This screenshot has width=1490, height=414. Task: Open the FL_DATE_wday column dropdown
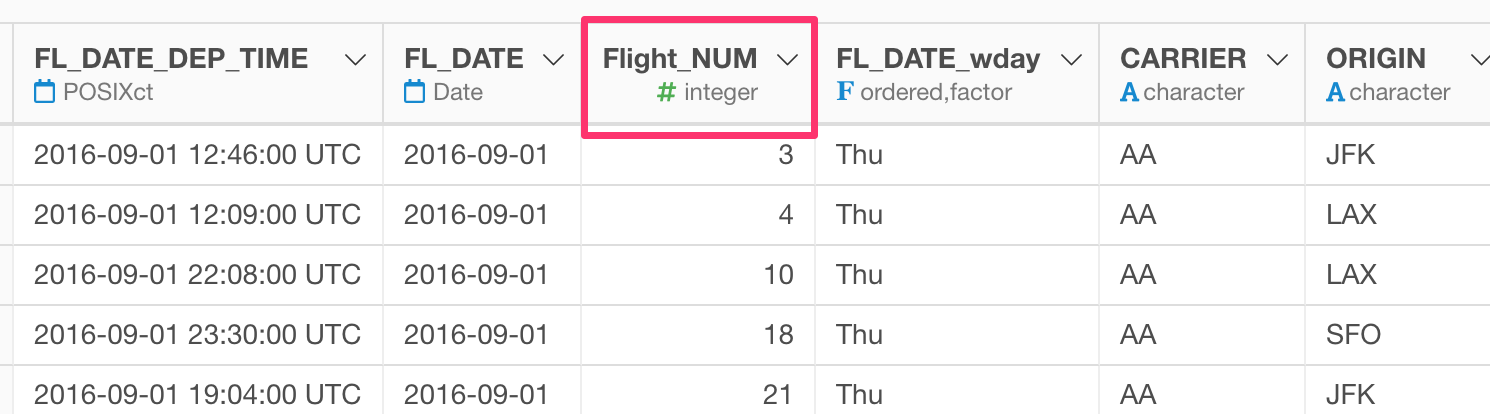(x=1072, y=60)
